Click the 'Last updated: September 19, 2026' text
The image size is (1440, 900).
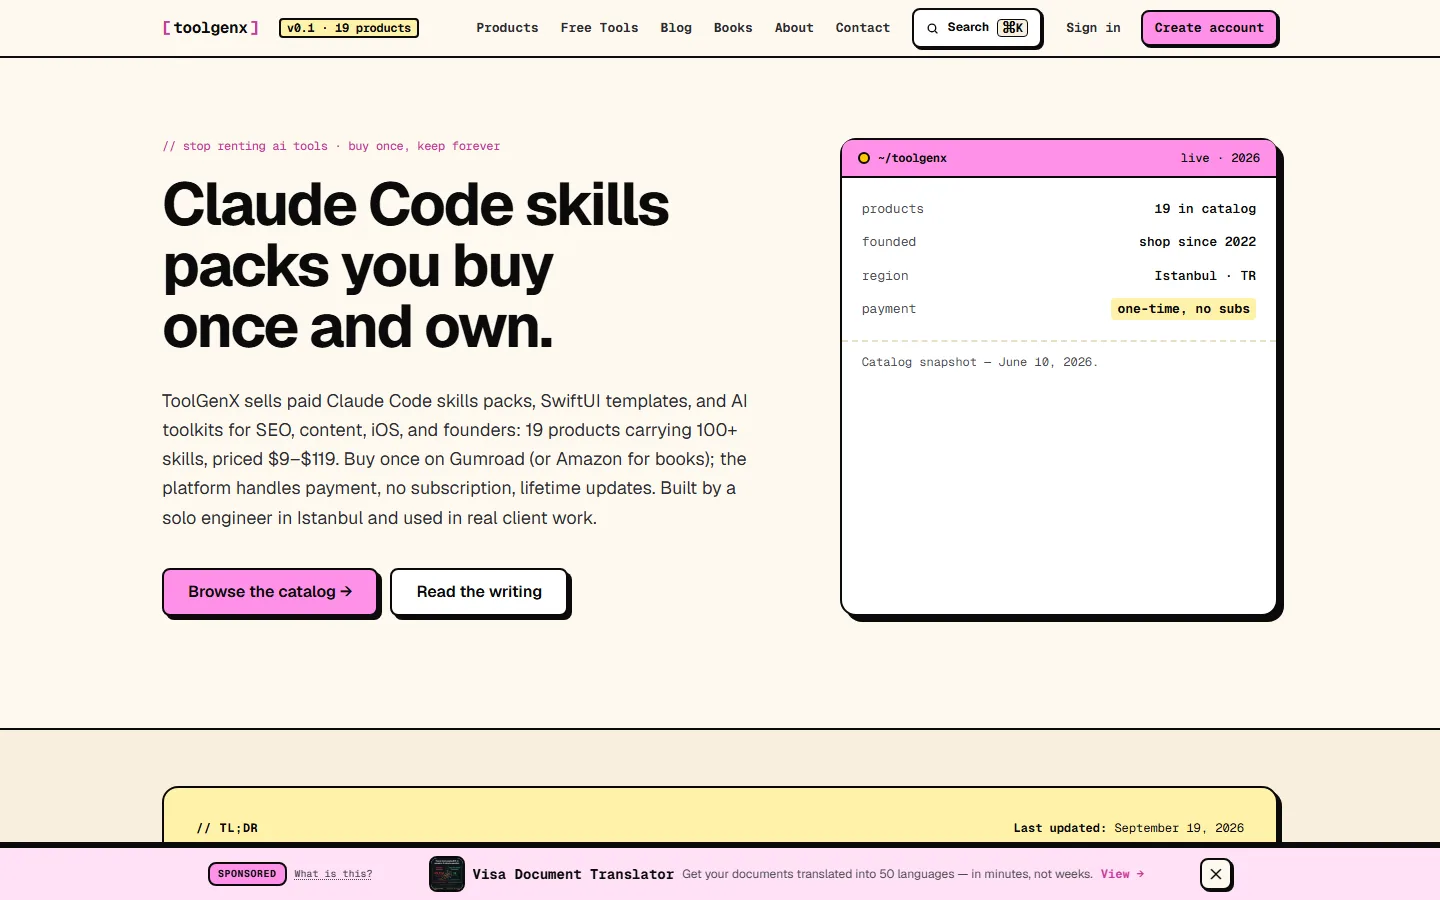[x=1129, y=828]
